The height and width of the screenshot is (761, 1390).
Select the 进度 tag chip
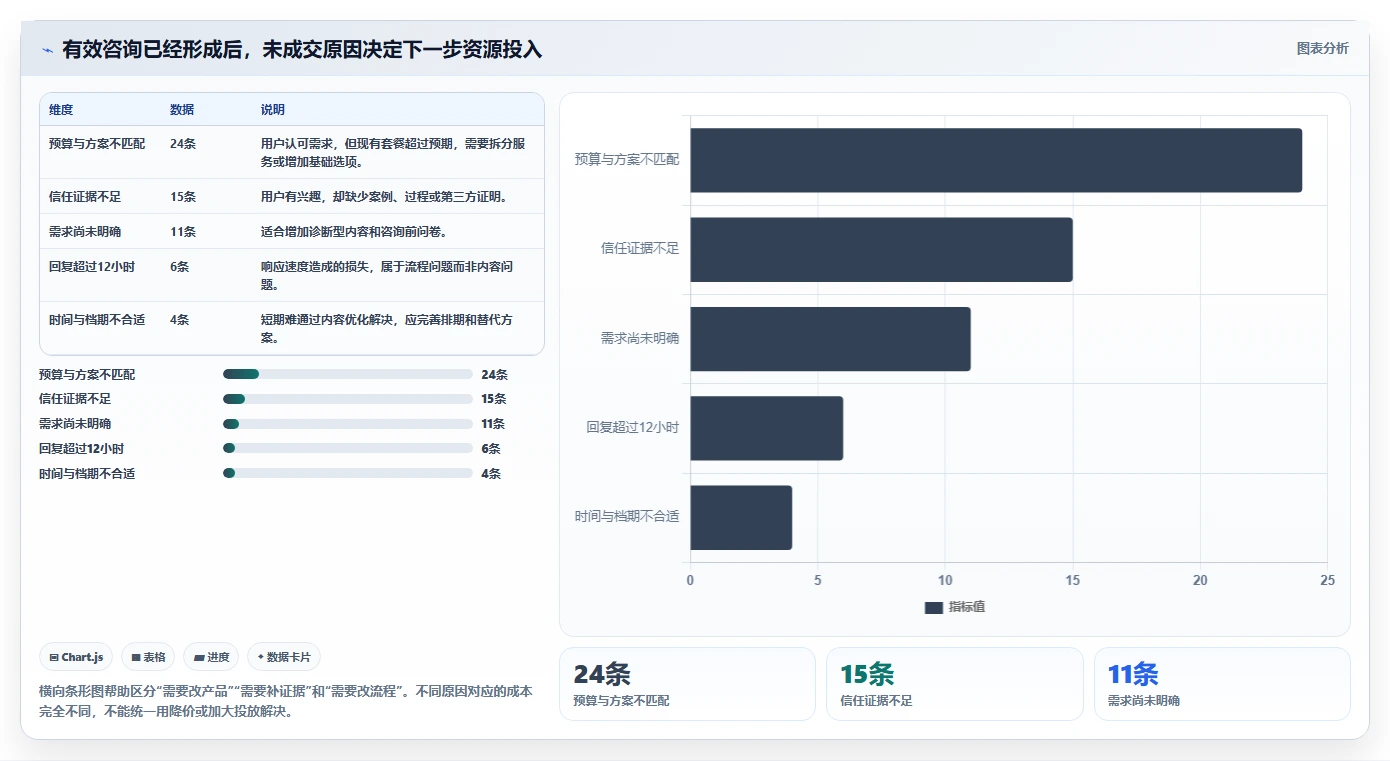[x=211, y=657]
